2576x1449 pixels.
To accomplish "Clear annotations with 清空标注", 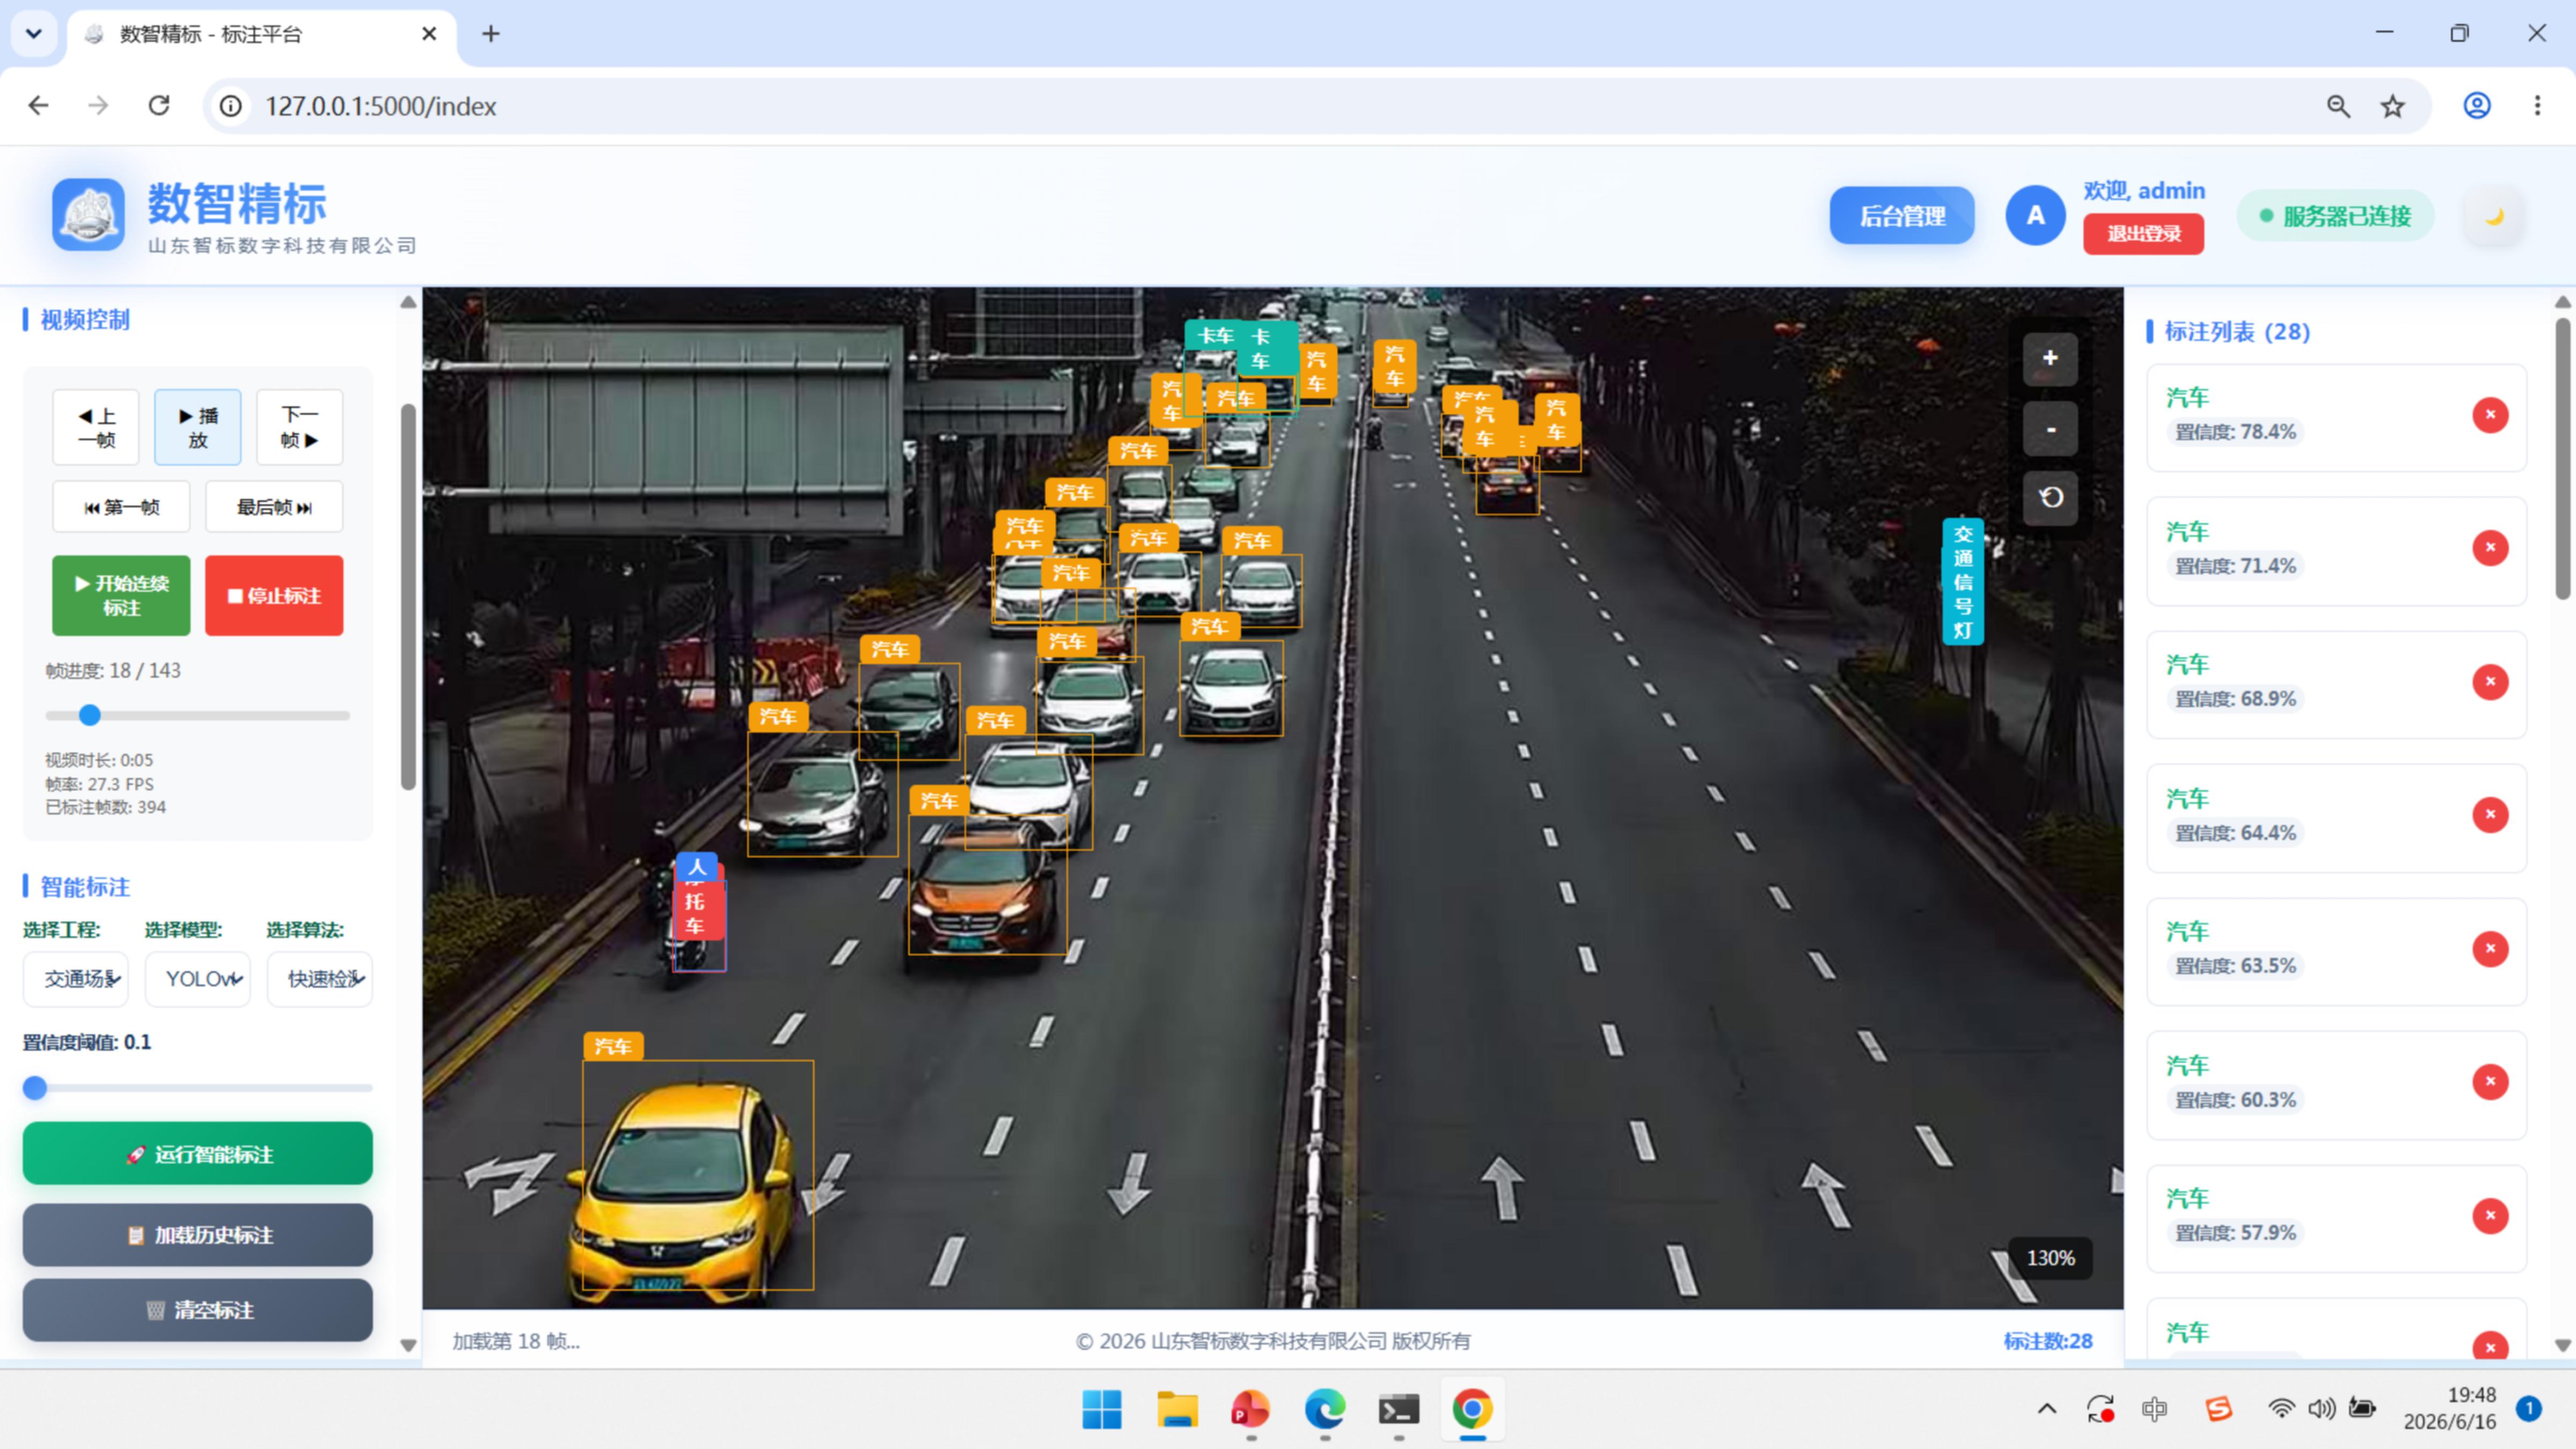I will click(198, 1310).
